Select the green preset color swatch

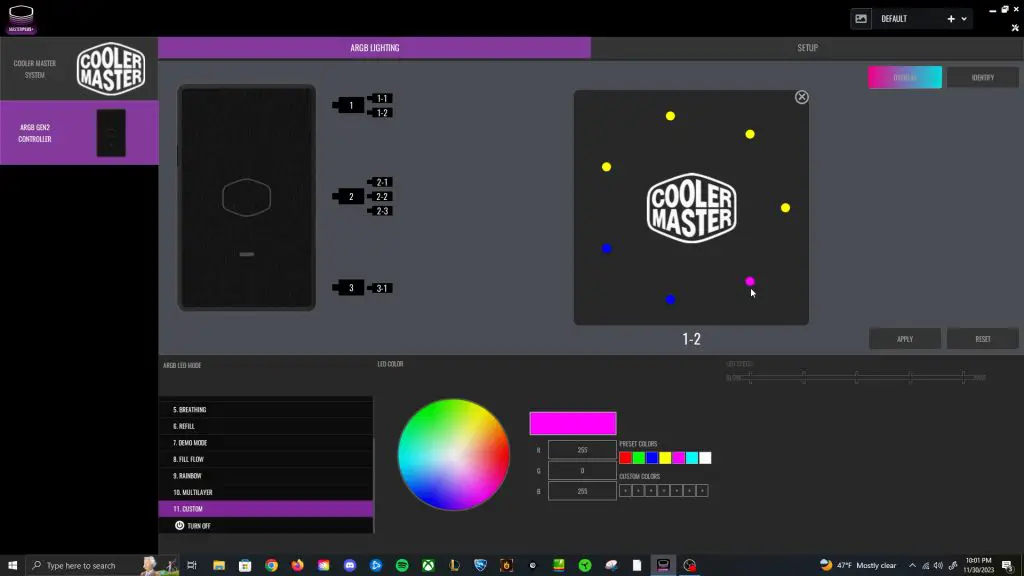pos(637,457)
